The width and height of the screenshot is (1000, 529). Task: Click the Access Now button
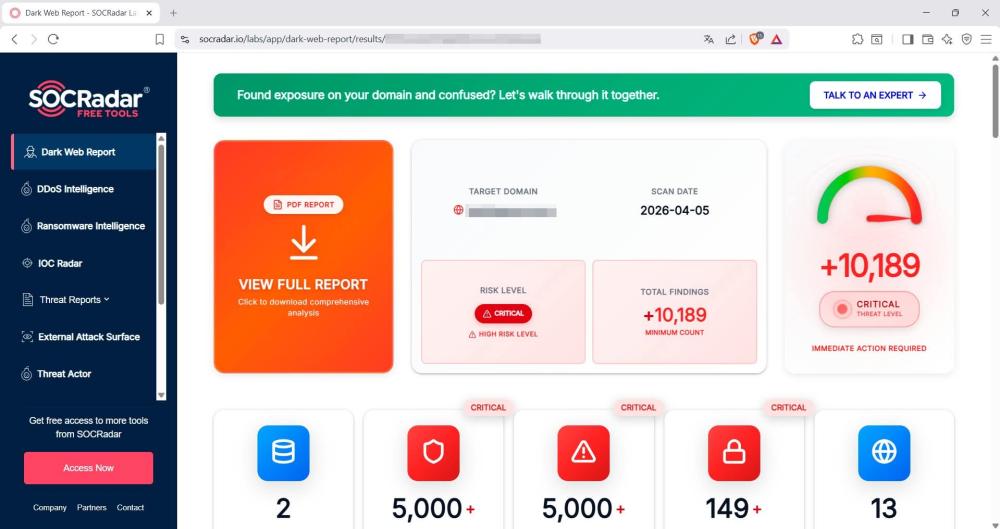(x=89, y=468)
